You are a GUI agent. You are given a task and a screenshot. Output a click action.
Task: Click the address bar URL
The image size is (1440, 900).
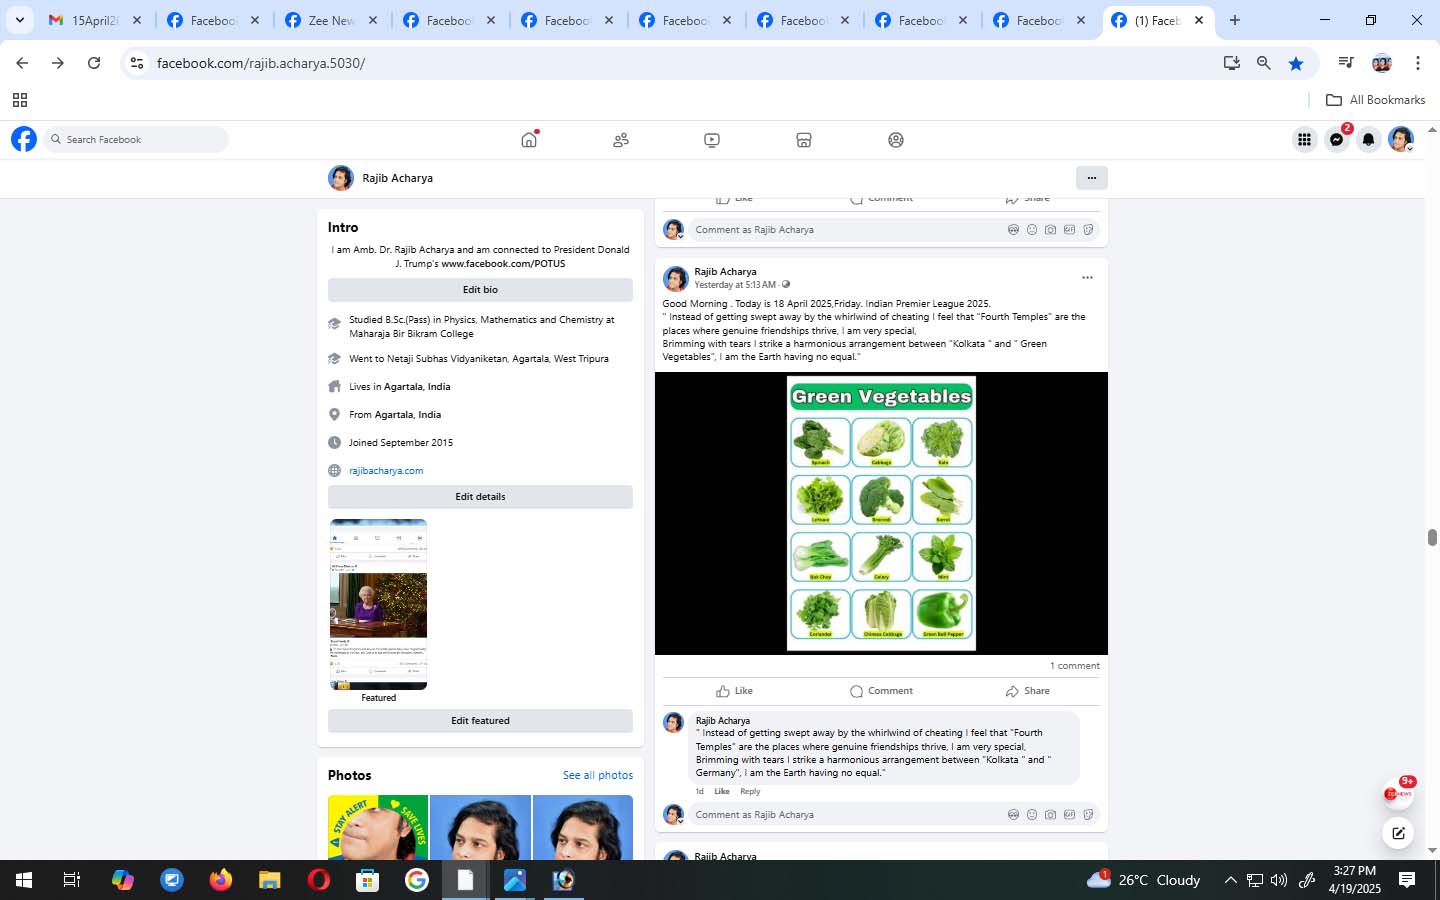coord(261,63)
